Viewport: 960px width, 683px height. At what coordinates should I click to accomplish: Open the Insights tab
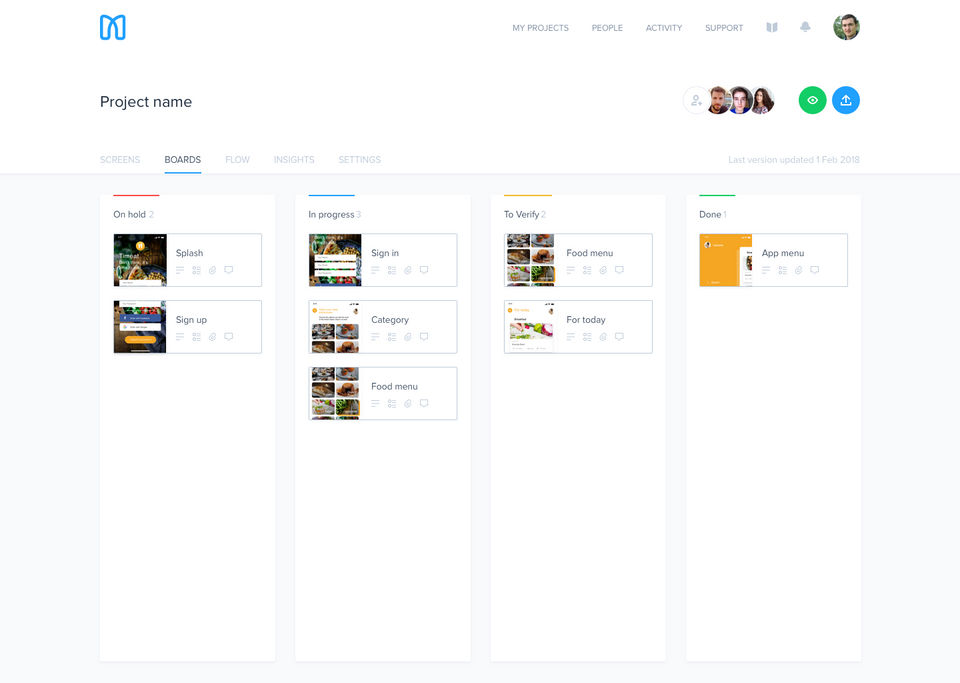pos(294,160)
